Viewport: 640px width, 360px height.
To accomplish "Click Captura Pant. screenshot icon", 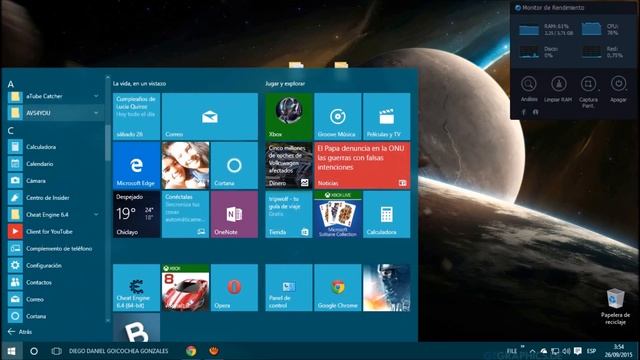I will point(588,84).
